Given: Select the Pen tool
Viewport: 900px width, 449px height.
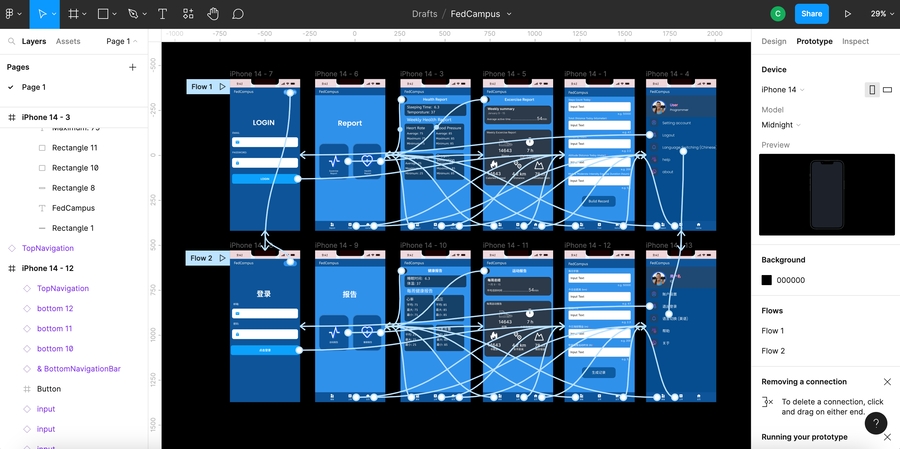Looking at the screenshot, I should pos(132,14).
